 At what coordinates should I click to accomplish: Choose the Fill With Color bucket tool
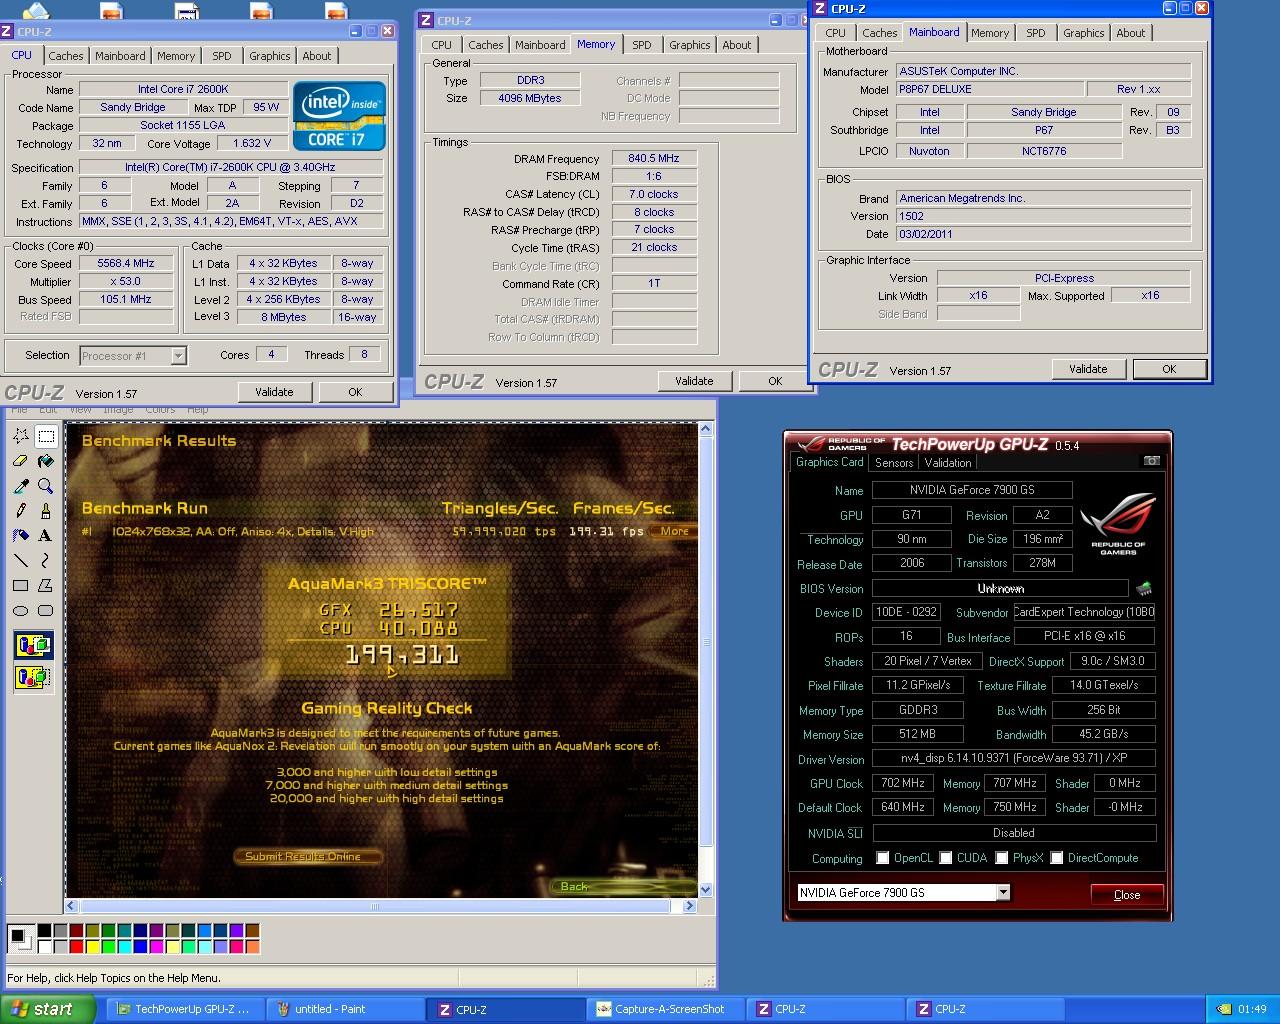pos(46,461)
